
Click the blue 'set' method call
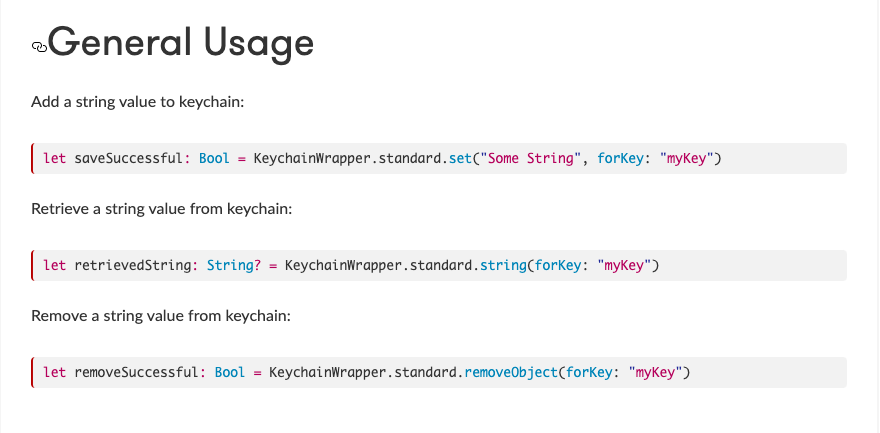460,158
